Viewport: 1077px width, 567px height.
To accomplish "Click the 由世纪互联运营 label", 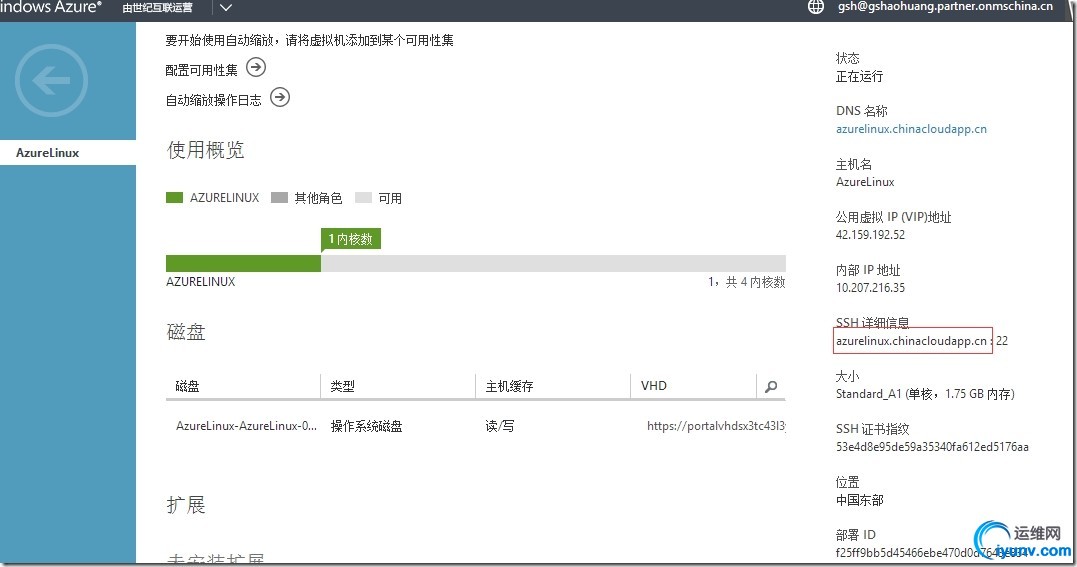I will (x=157, y=8).
